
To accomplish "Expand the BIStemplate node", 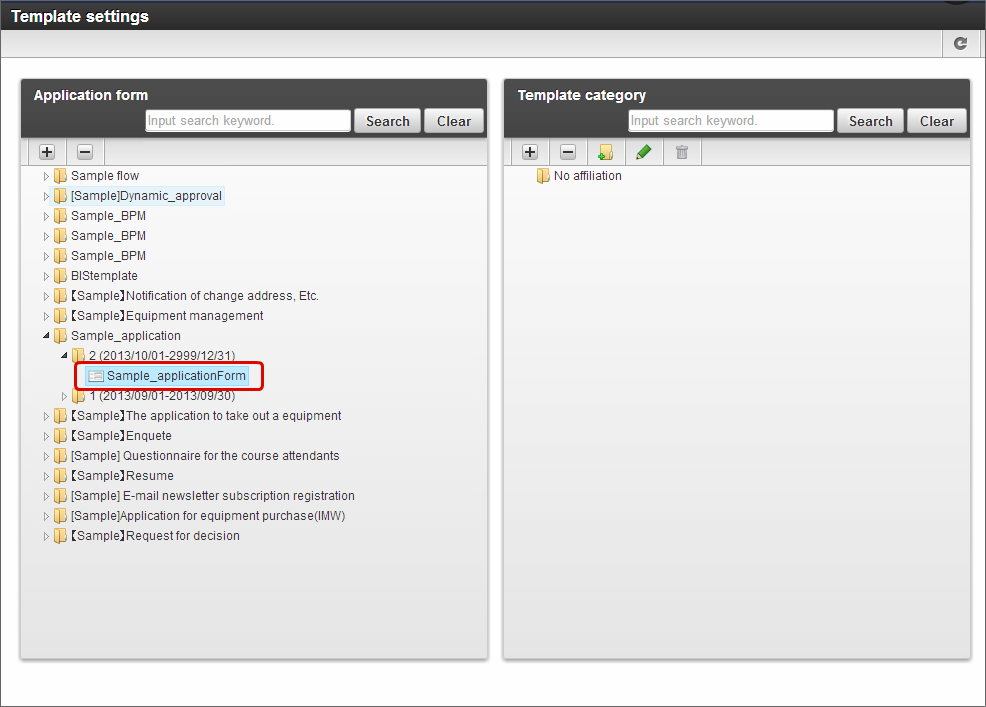I will coord(46,276).
